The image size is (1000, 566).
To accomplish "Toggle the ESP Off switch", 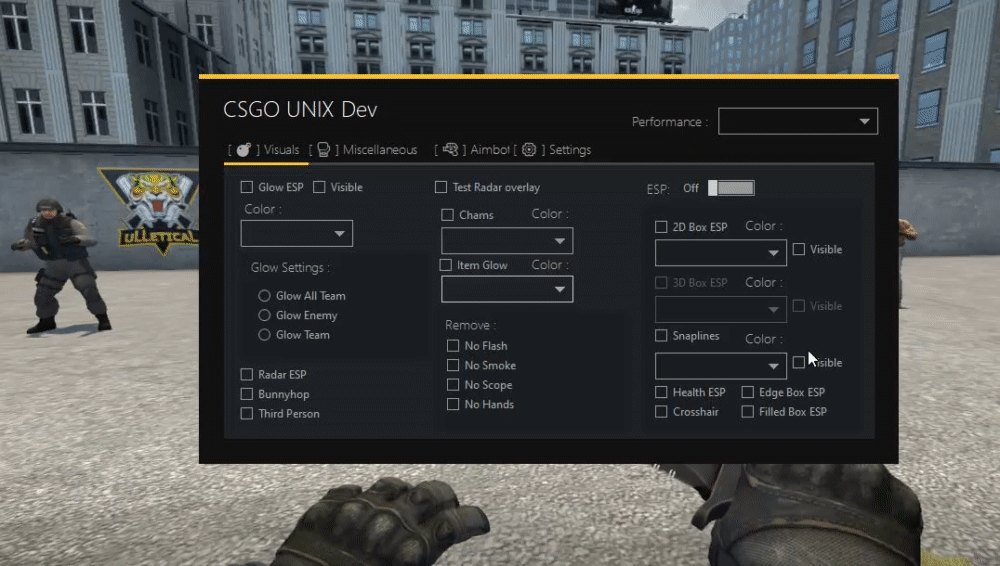I will point(731,188).
